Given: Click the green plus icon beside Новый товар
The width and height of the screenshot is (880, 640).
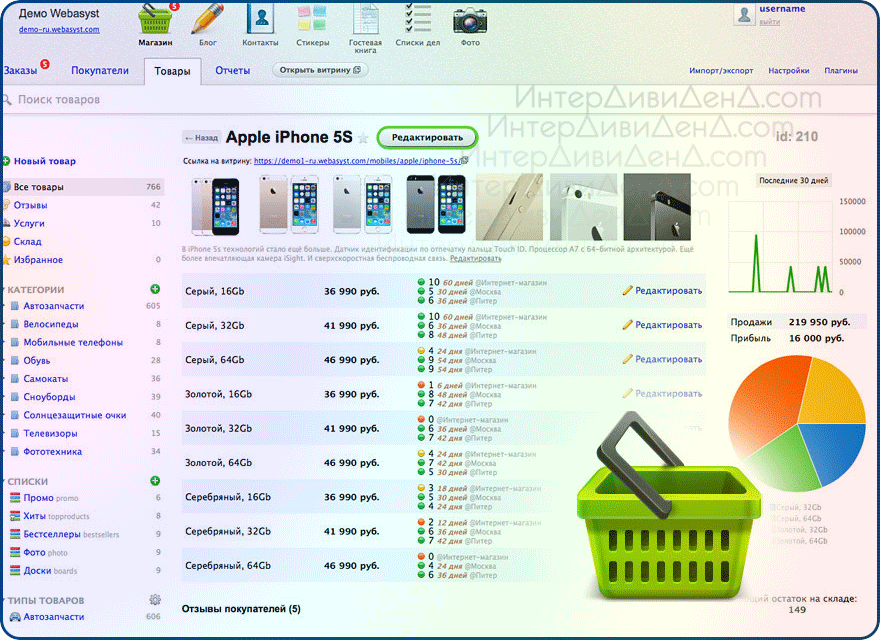Looking at the screenshot, I should pos(6,161).
